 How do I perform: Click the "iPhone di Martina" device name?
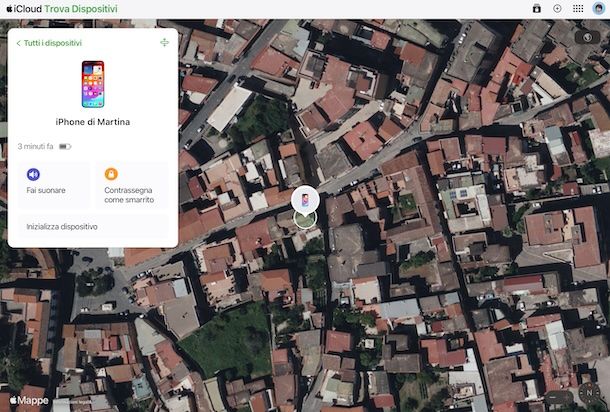pos(93,122)
